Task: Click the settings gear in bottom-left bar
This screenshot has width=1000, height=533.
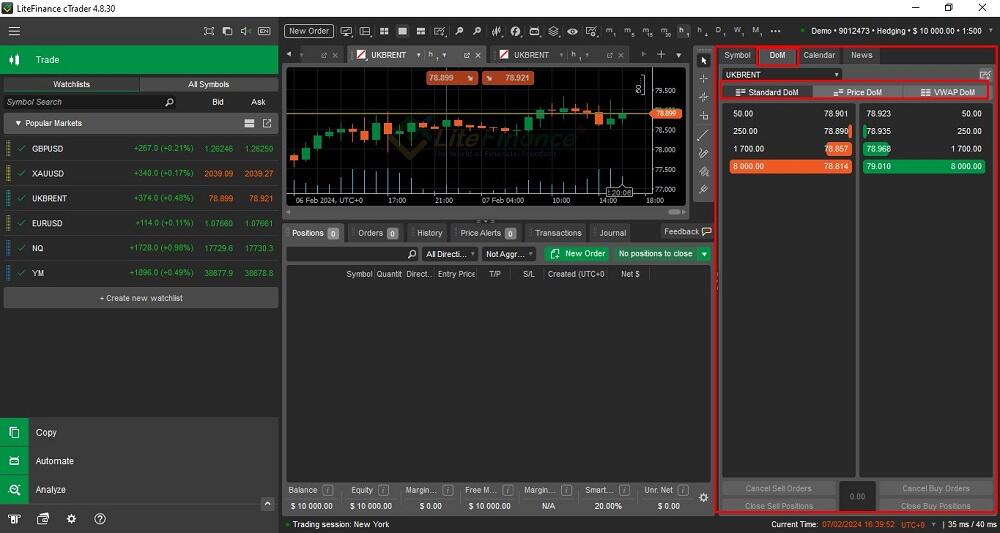Action: tap(71, 519)
